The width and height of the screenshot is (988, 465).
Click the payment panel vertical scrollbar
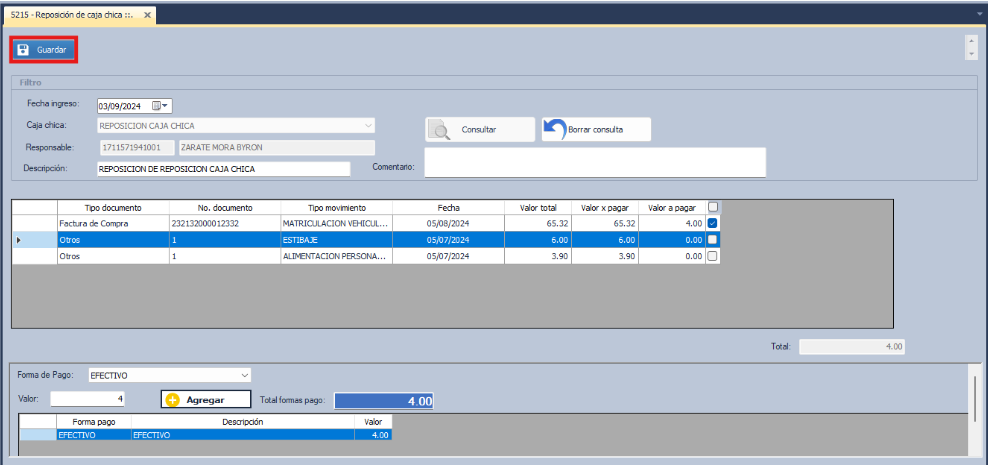click(x=975, y=400)
